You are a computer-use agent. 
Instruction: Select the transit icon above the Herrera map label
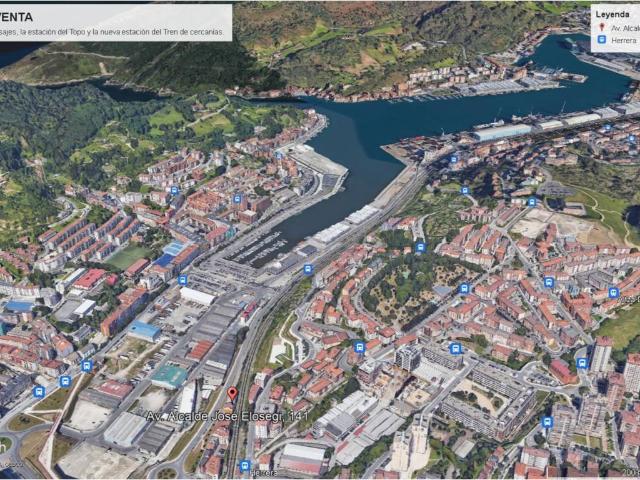coord(244,466)
